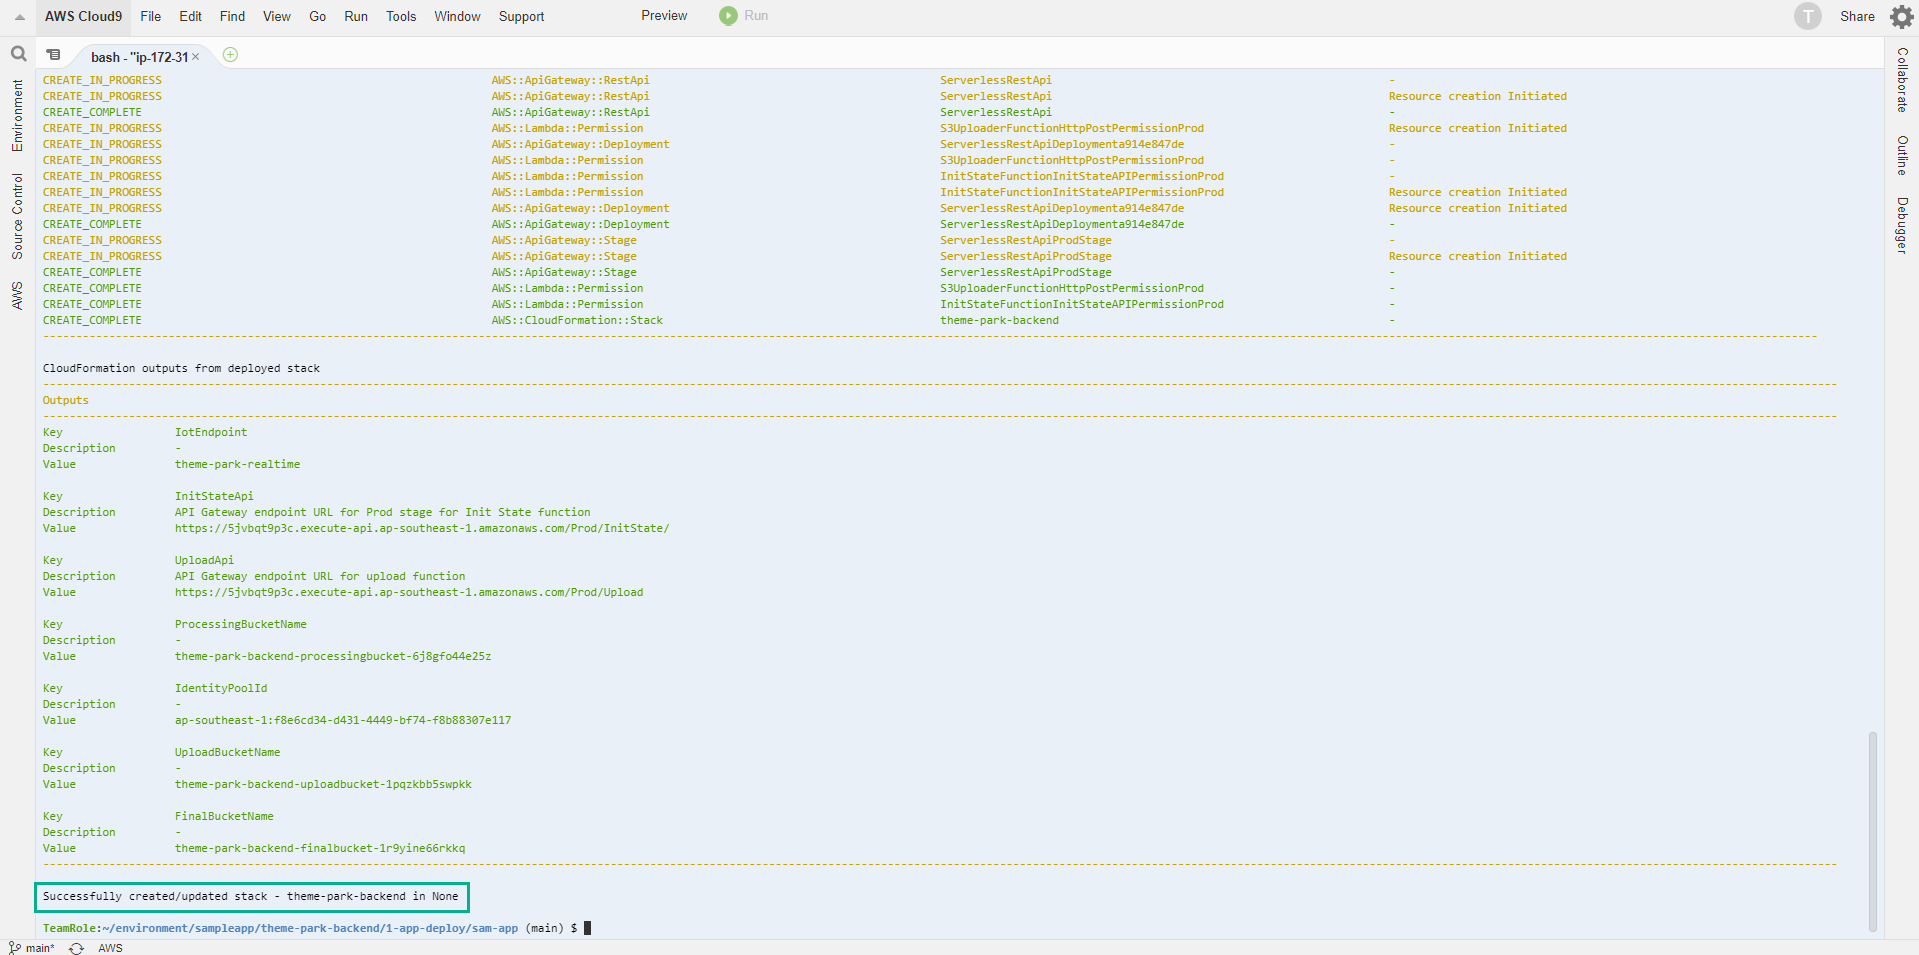The width and height of the screenshot is (1919, 955).
Task: Click the "ProcessingBucketName" key
Action: click(241, 624)
